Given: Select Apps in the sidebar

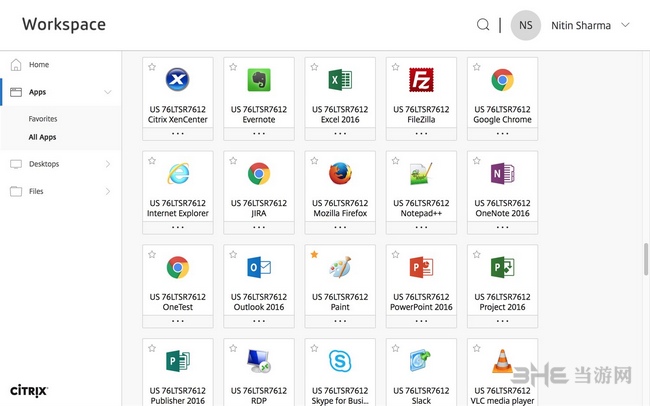Looking at the screenshot, I should tap(37, 92).
